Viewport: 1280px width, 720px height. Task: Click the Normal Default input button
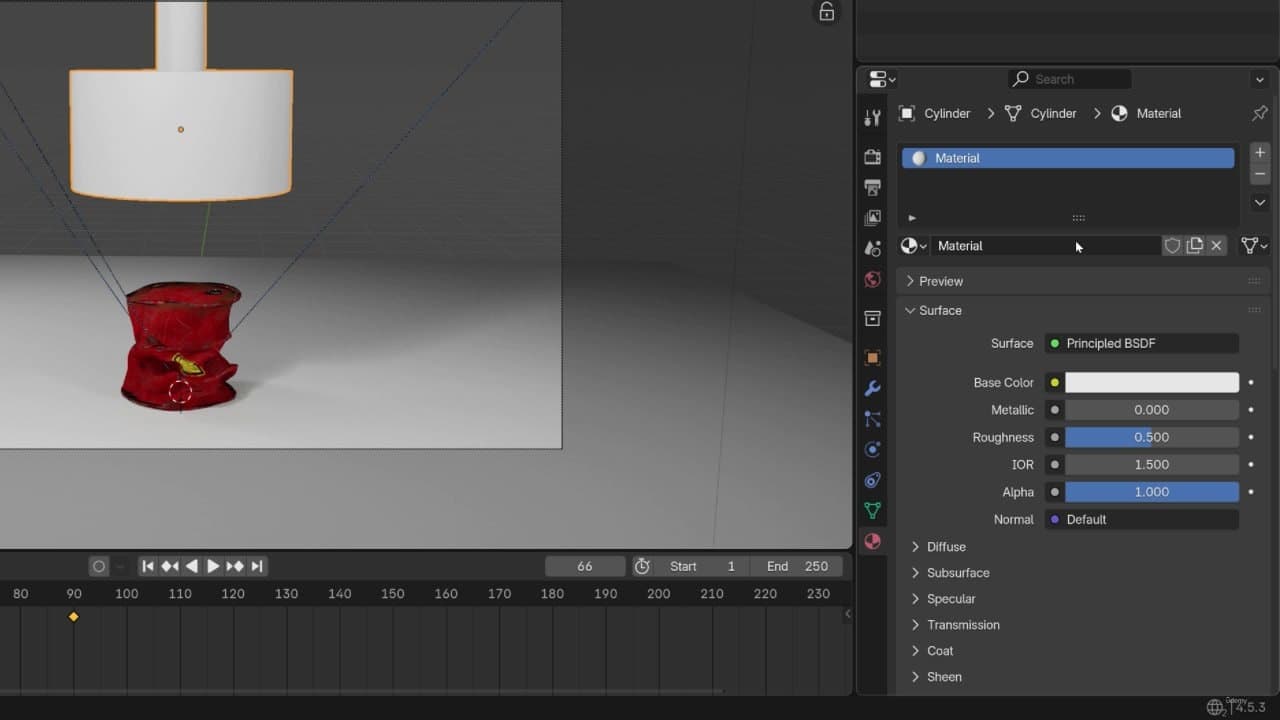click(1142, 519)
